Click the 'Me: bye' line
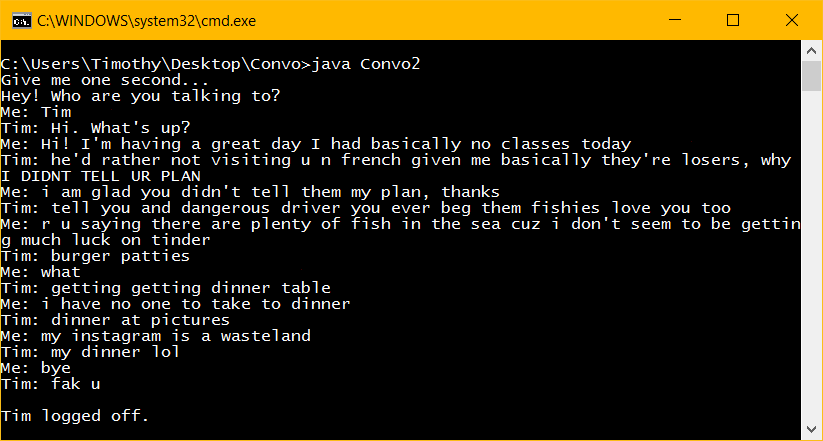Viewport: 823px width, 441px height. [36, 368]
